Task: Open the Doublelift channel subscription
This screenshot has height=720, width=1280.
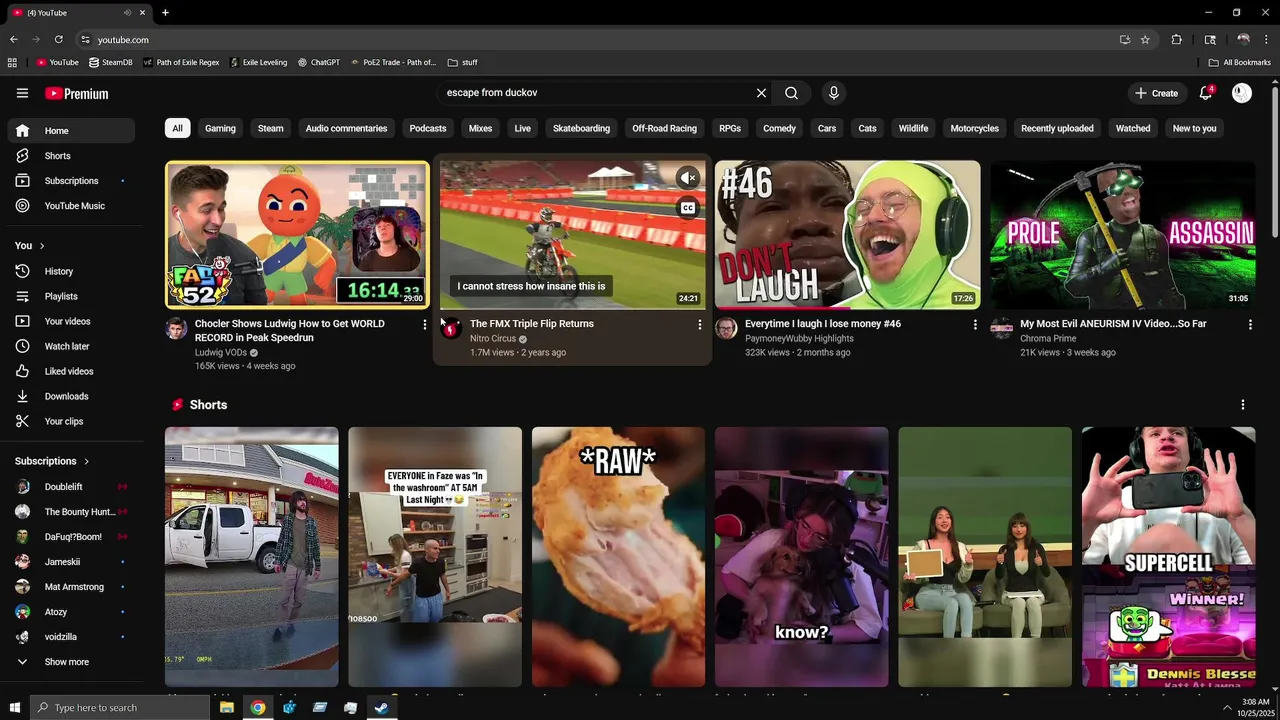Action: (x=71, y=487)
